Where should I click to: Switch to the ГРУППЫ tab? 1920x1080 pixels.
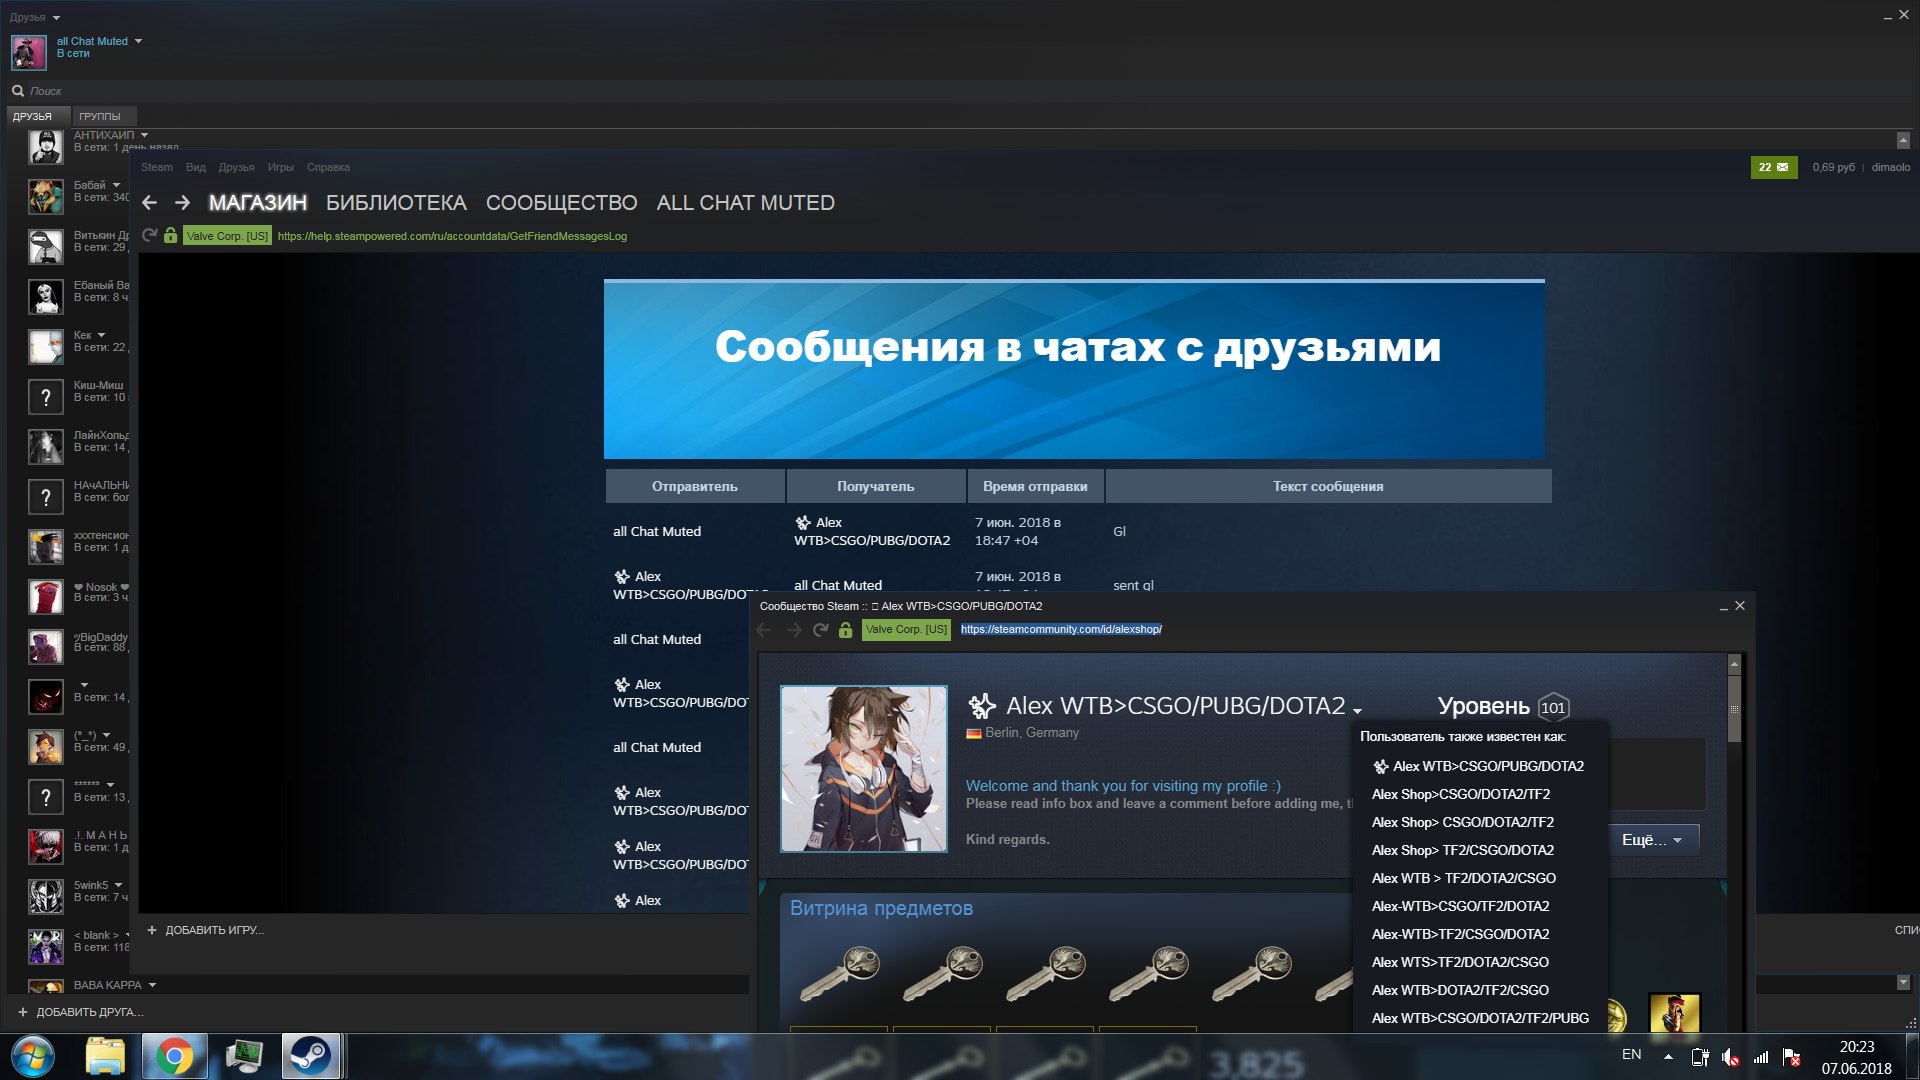[100, 117]
